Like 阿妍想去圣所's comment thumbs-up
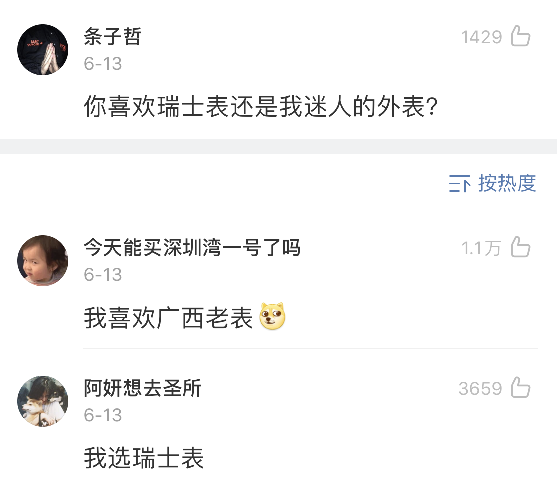 [x=520, y=387]
